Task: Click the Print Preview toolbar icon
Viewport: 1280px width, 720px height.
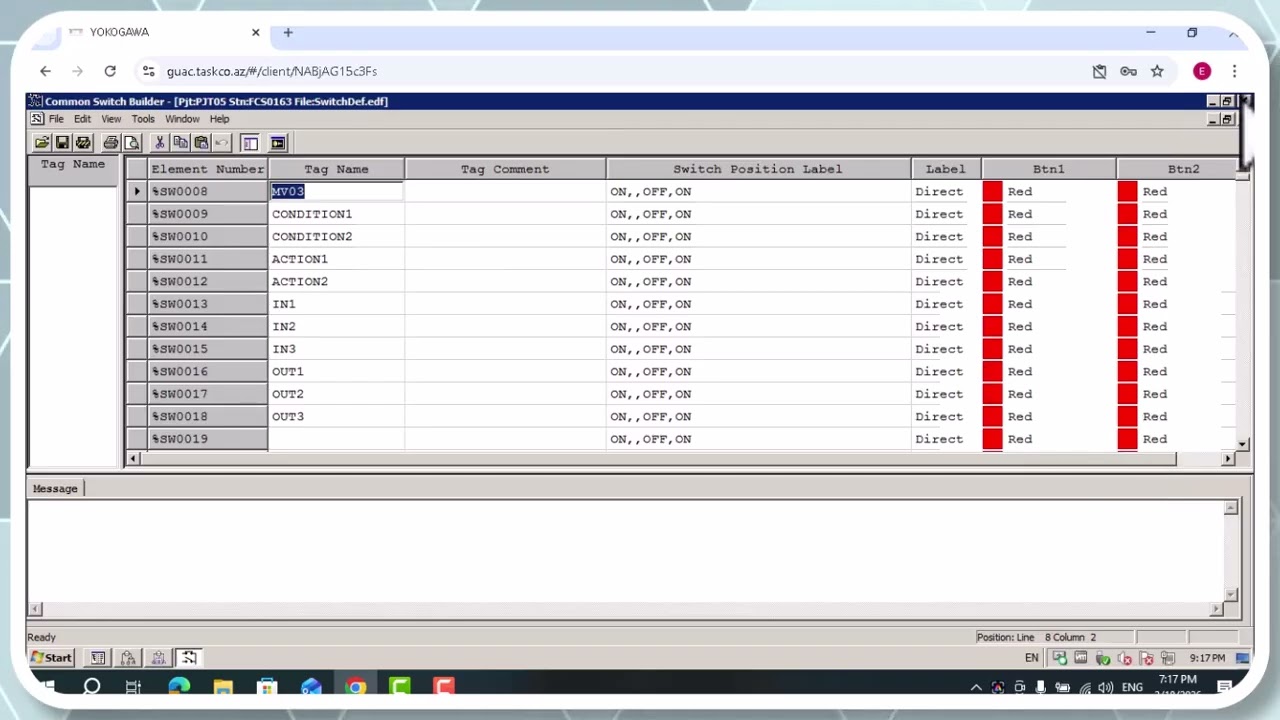Action: click(131, 143)
